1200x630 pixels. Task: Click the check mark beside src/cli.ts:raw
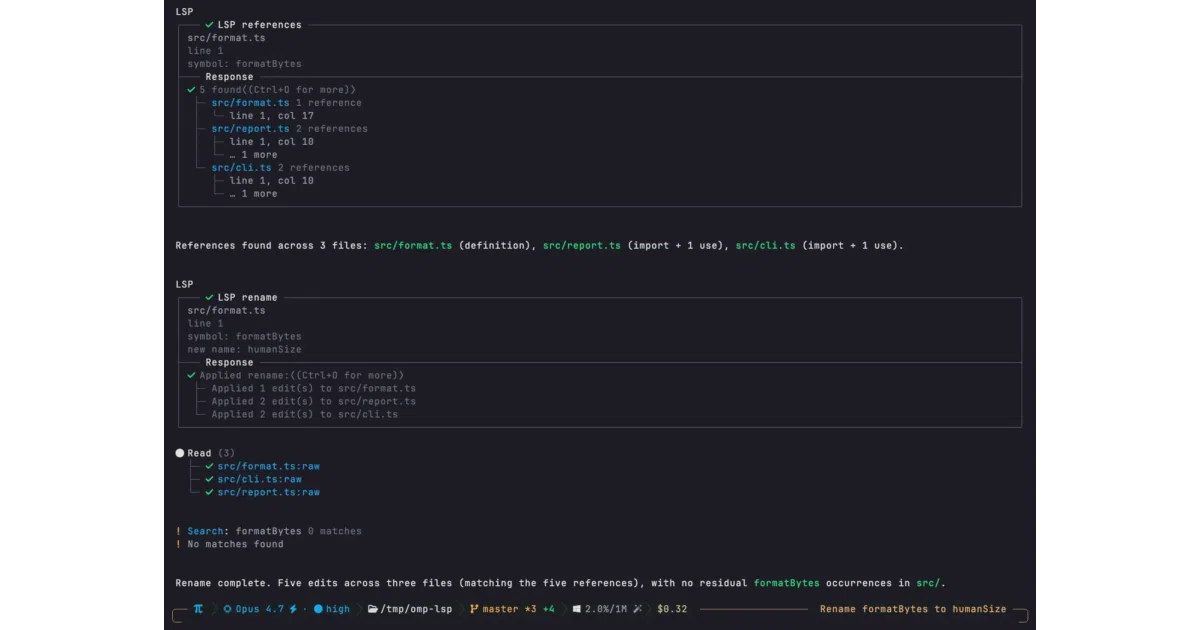(210, 479)
